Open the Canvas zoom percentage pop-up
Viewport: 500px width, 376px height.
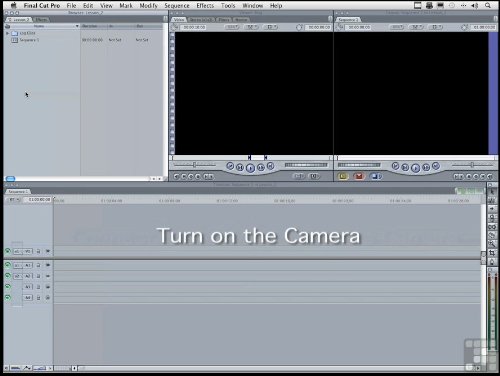click(397, 27)
